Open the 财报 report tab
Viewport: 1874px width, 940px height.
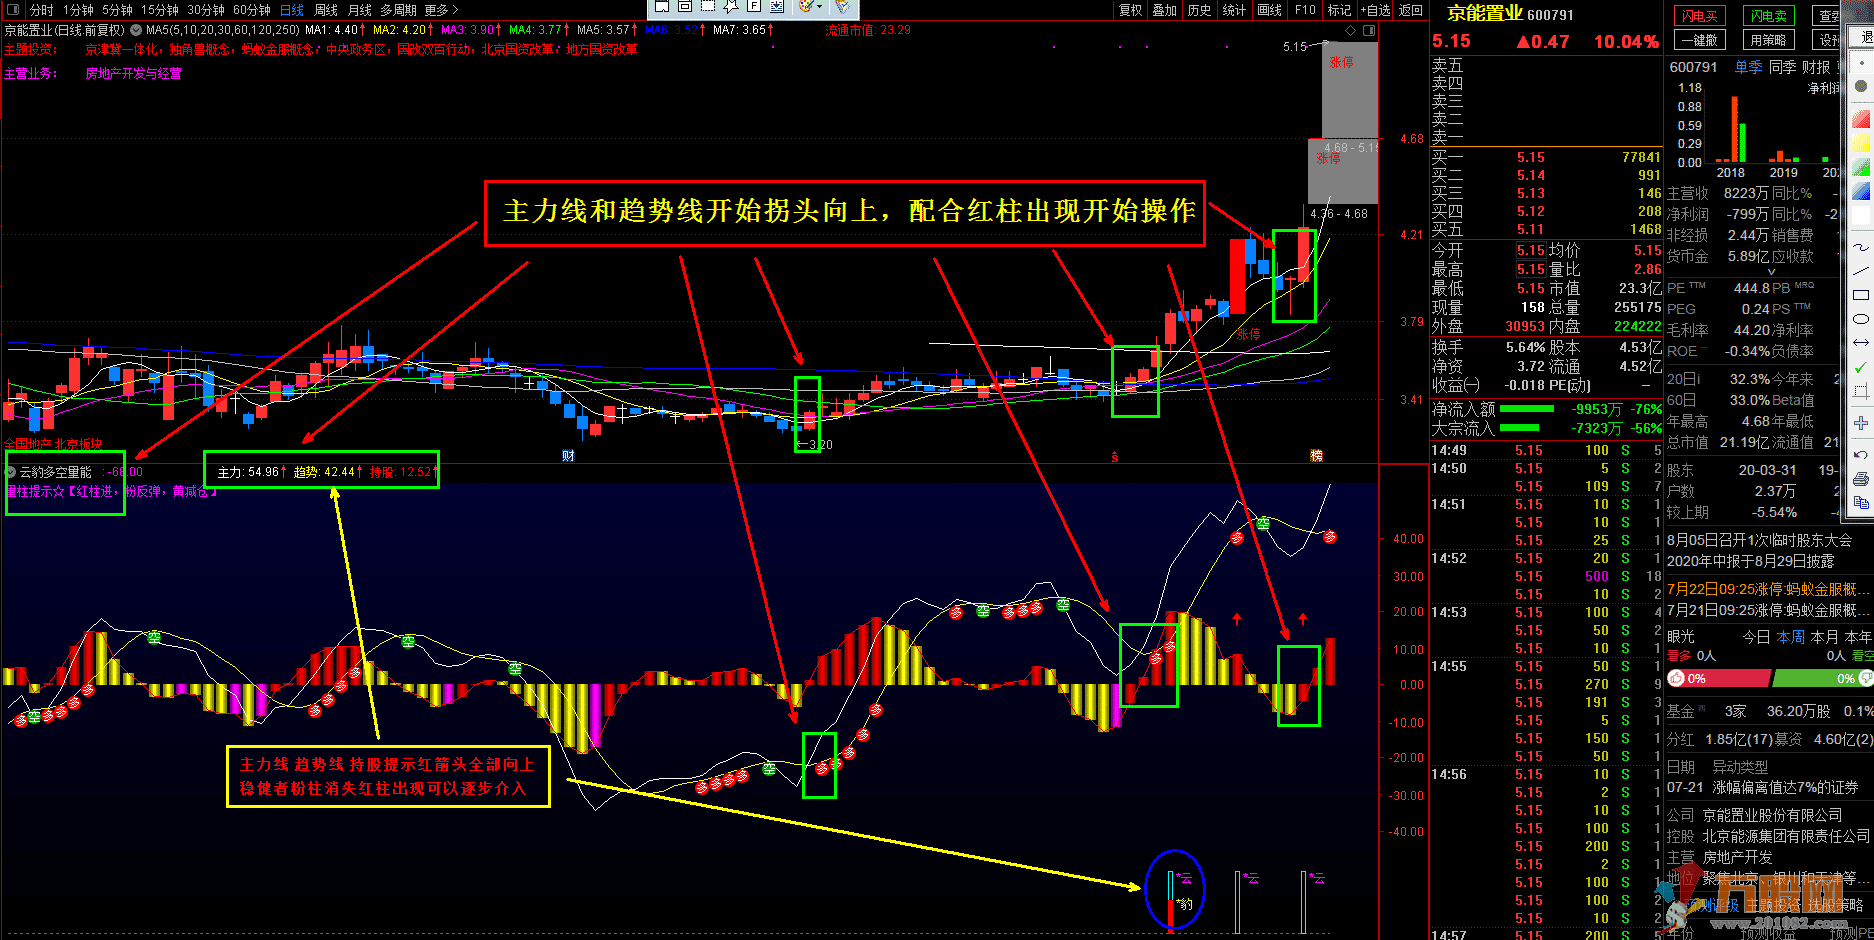[1817, 67]
